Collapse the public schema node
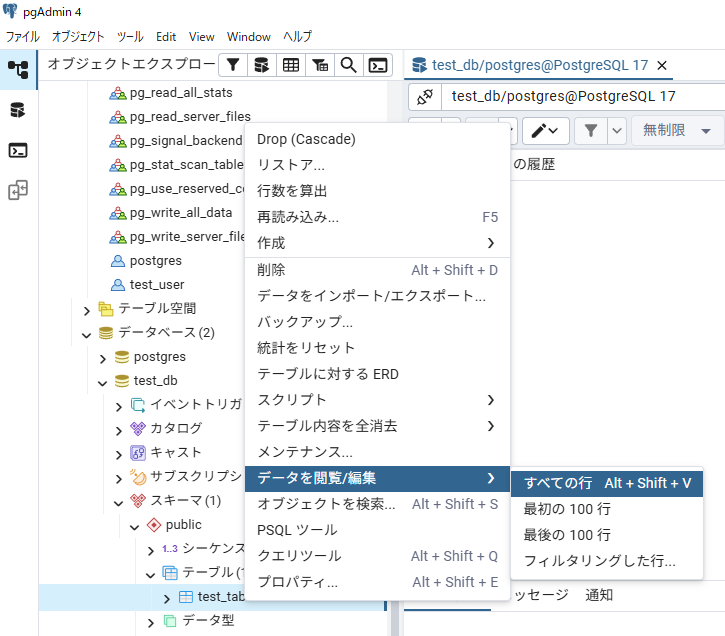 pos(135,527)
